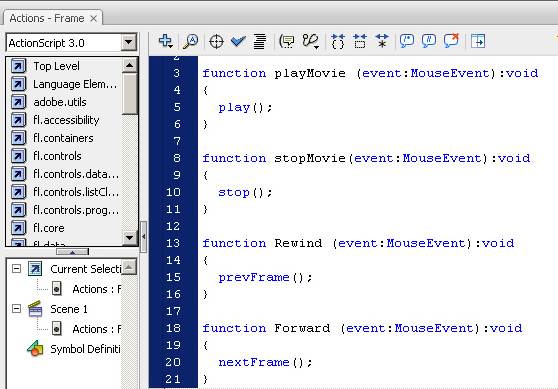Screen dimensions: 558x389
Task: Check syntax with the blue checkmark
Action: [238, 41]
